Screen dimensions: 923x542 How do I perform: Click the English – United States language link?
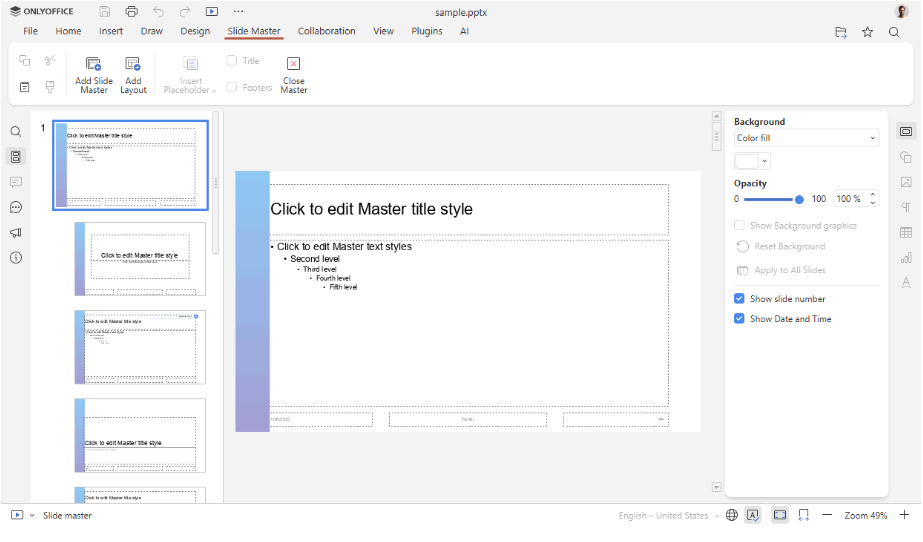[x=663, y=516]
